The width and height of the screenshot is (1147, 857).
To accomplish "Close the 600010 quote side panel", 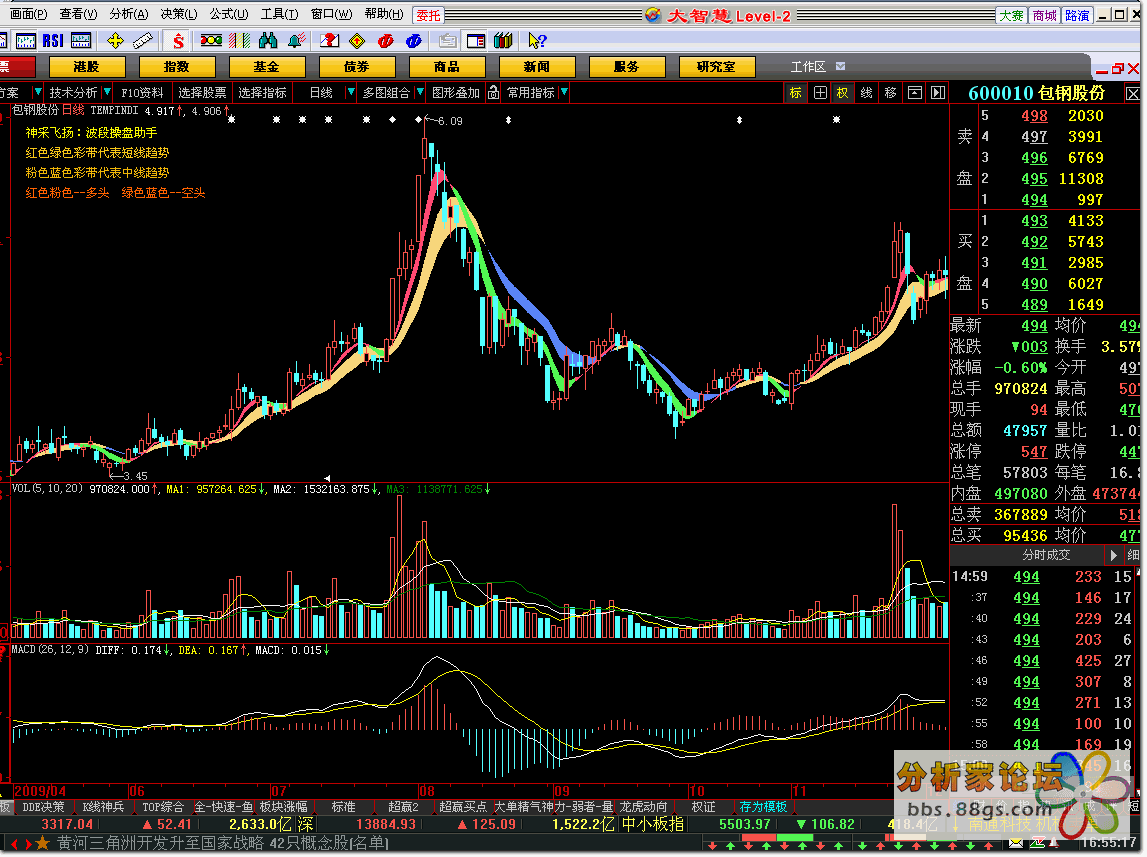I will [x=1132, y=94].
